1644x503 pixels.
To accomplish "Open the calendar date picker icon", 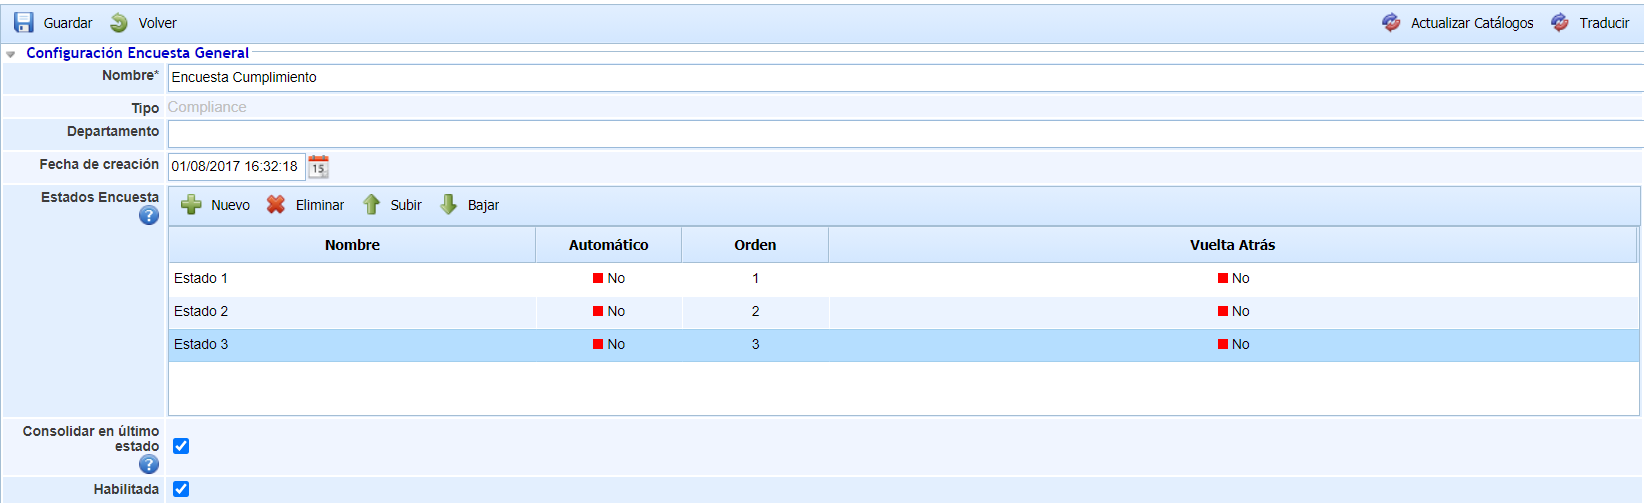I will coord(318,167).
